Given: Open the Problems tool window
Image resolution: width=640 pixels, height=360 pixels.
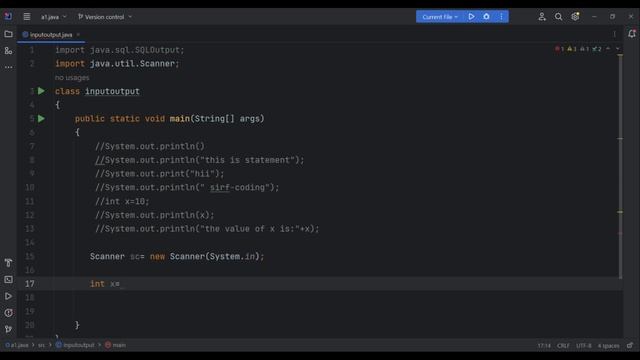Looking at the screenshot, I should [x=8, y=313].
